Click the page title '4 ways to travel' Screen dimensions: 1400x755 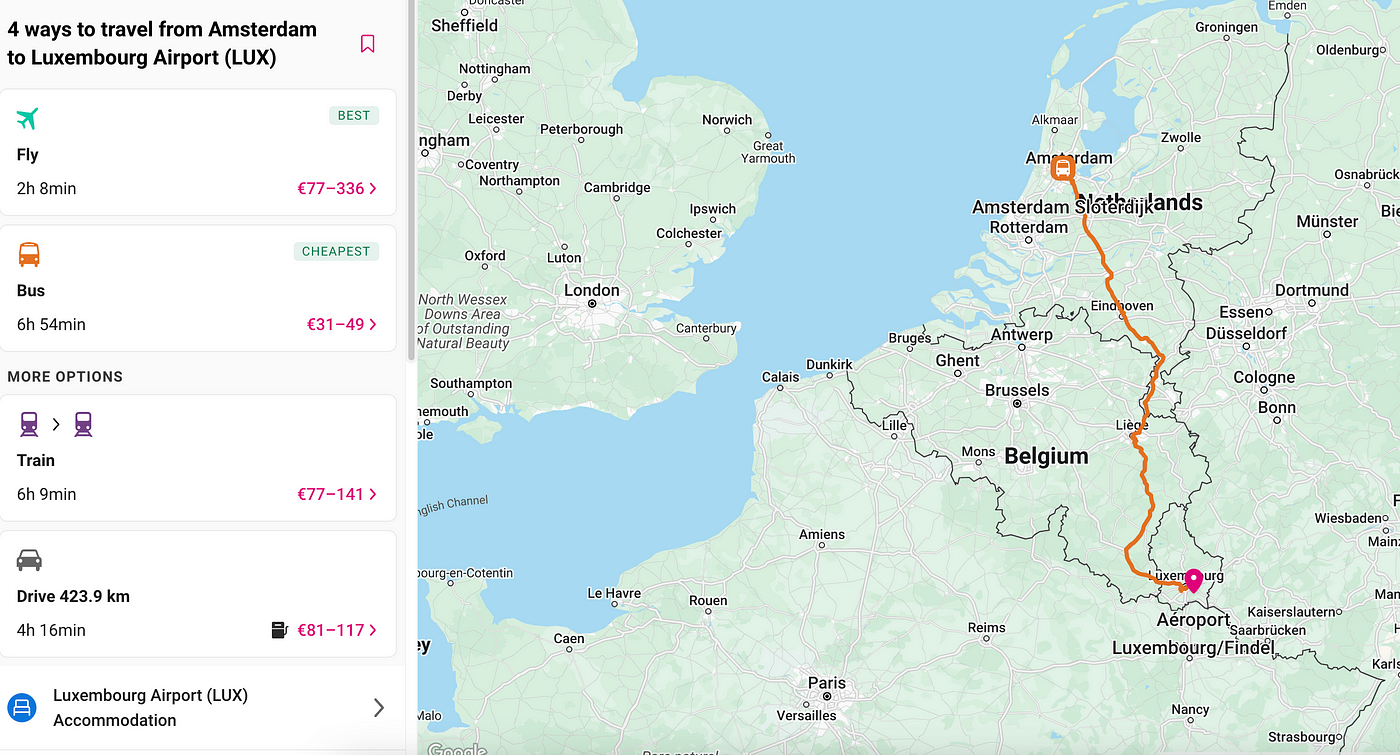(162, 43)
